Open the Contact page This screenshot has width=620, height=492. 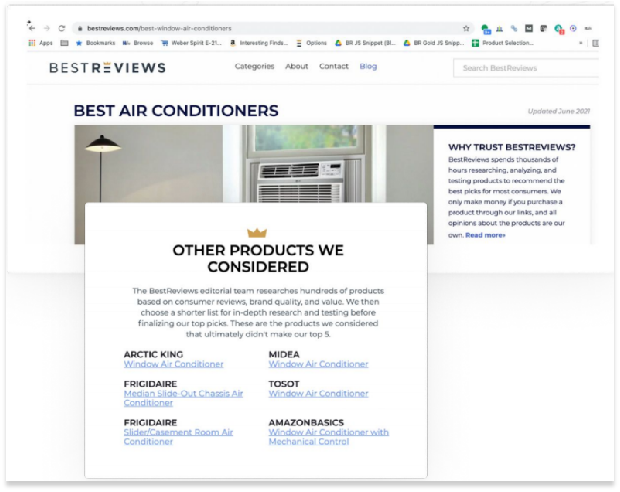[x=333, y=67]
